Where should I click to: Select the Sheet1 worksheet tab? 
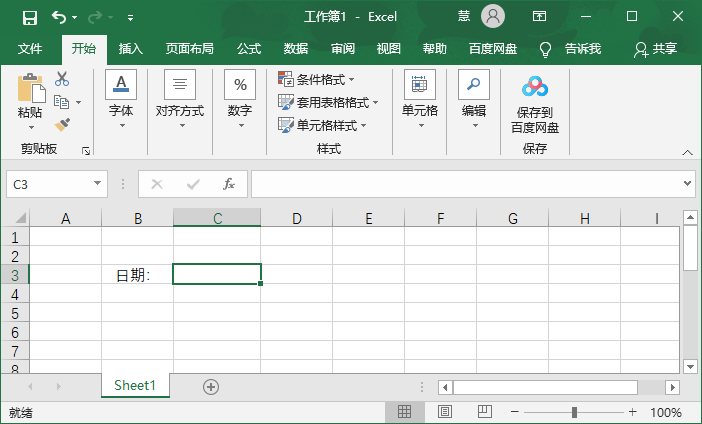click(x=135, y=385)
